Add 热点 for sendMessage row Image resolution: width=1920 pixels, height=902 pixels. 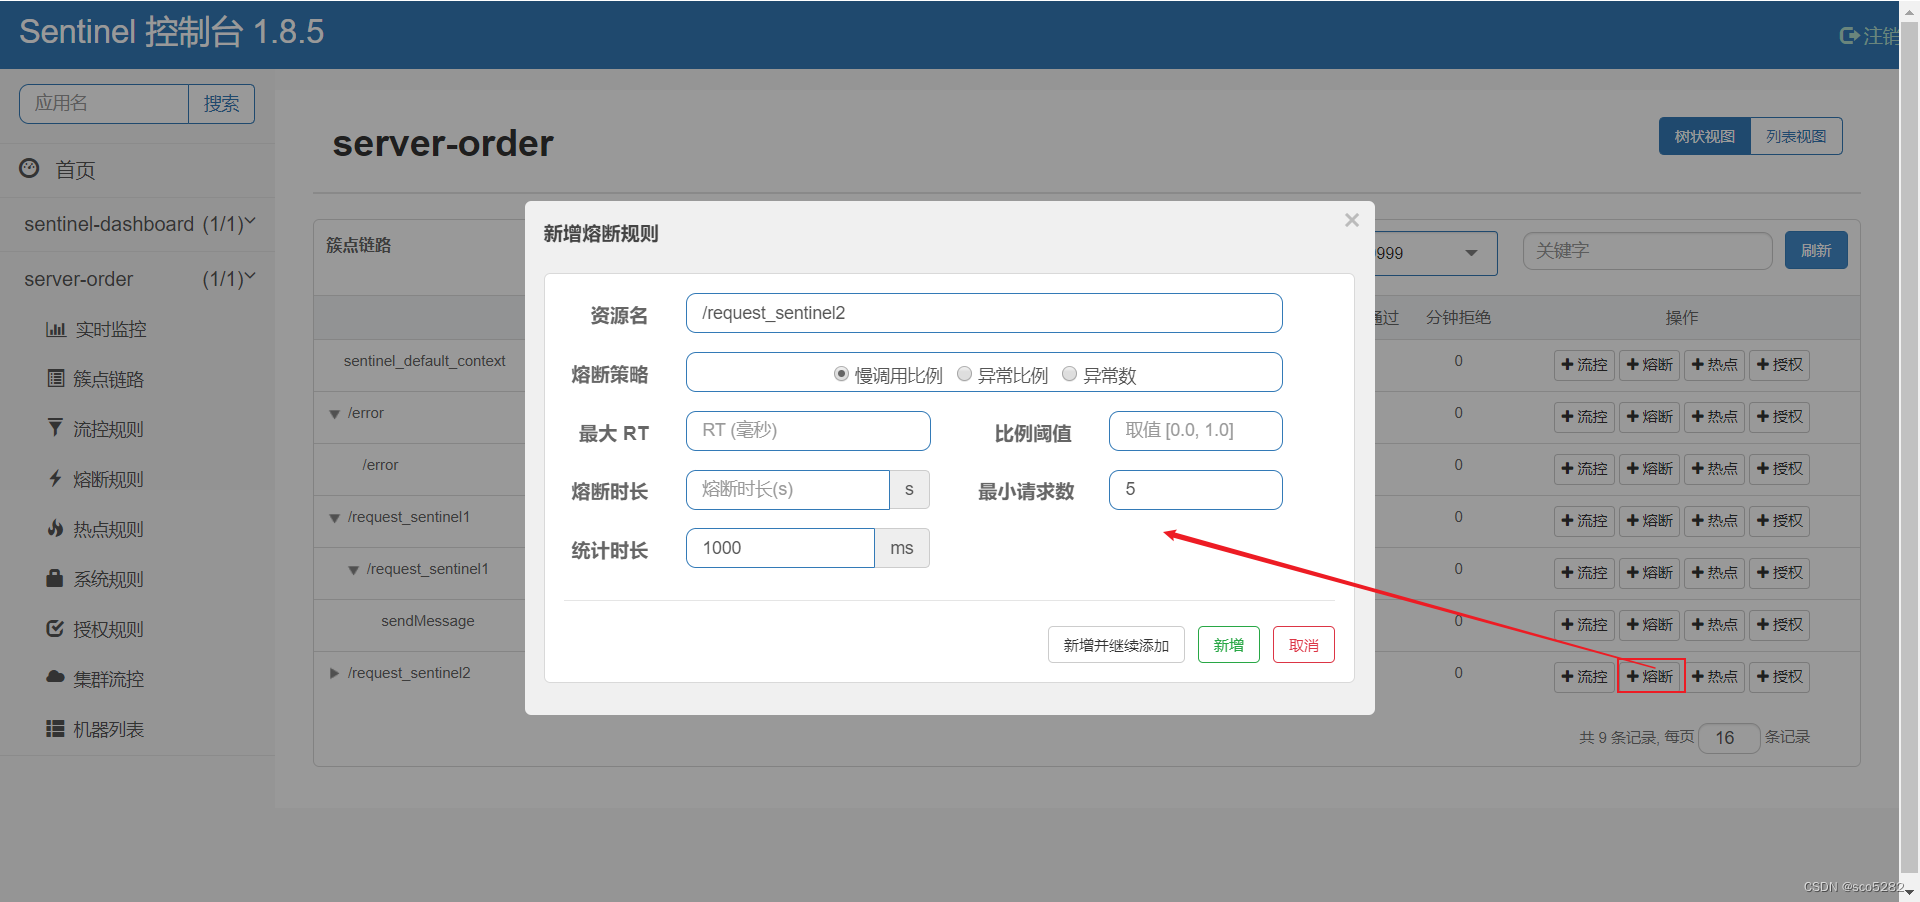[1714, 625]
